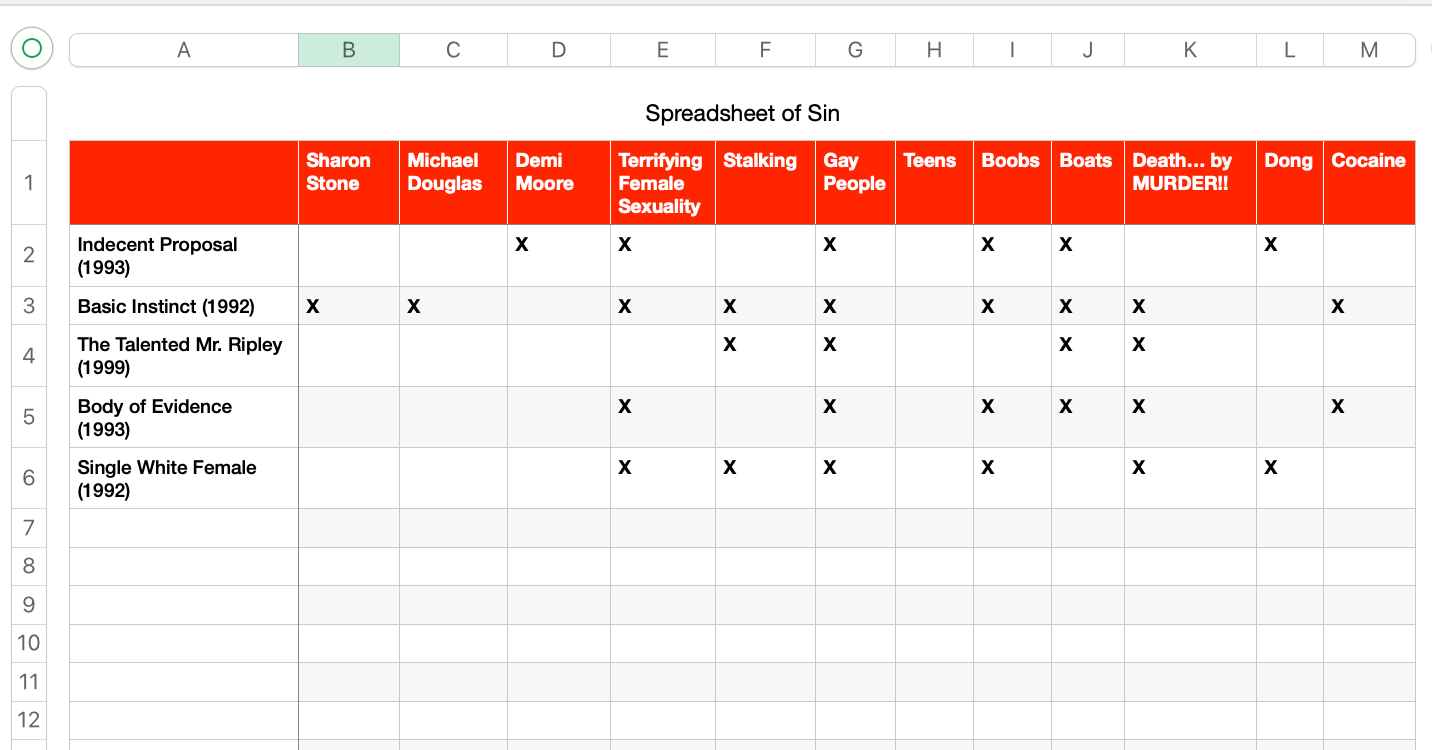Viewport: 1432px width, 750px height.
Task: Select column J header
Action: (x=1088, y=50)
